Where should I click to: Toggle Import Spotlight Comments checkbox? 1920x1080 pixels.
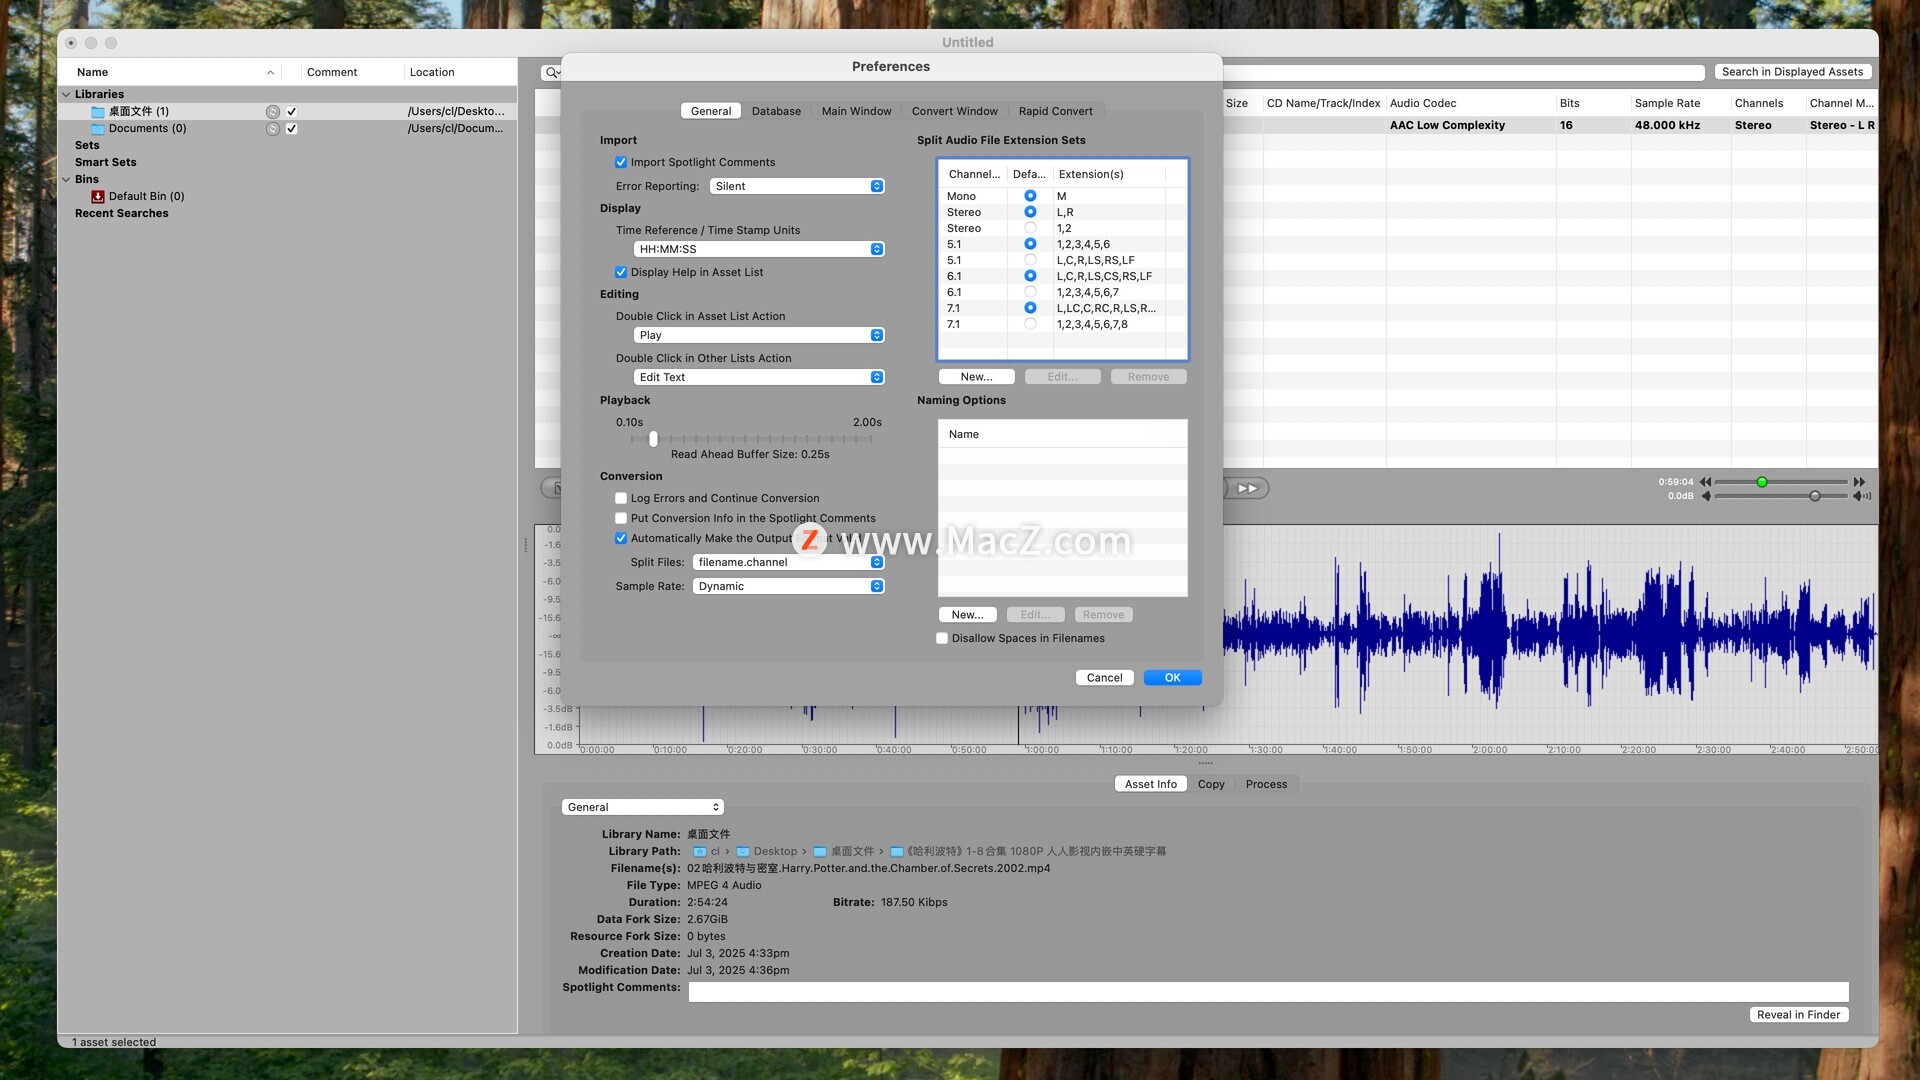pyautogui.click(x=621, y=163)
